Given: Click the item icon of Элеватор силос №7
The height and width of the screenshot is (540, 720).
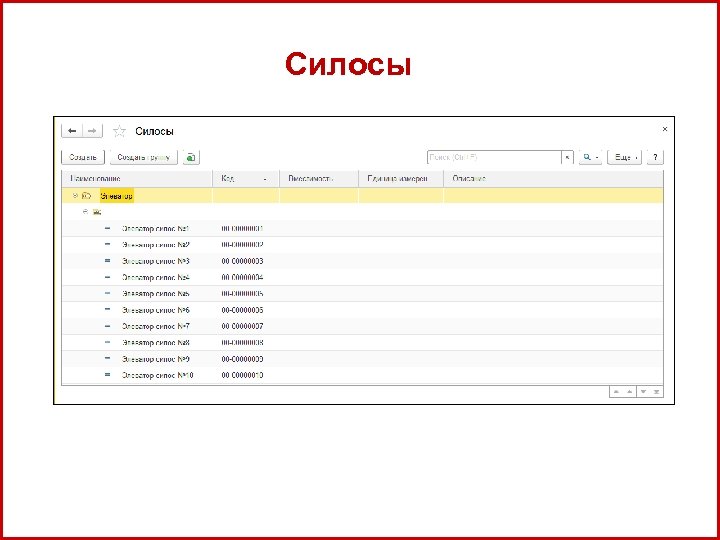Looking at the screenshot, I should click(x=107, y=326).
